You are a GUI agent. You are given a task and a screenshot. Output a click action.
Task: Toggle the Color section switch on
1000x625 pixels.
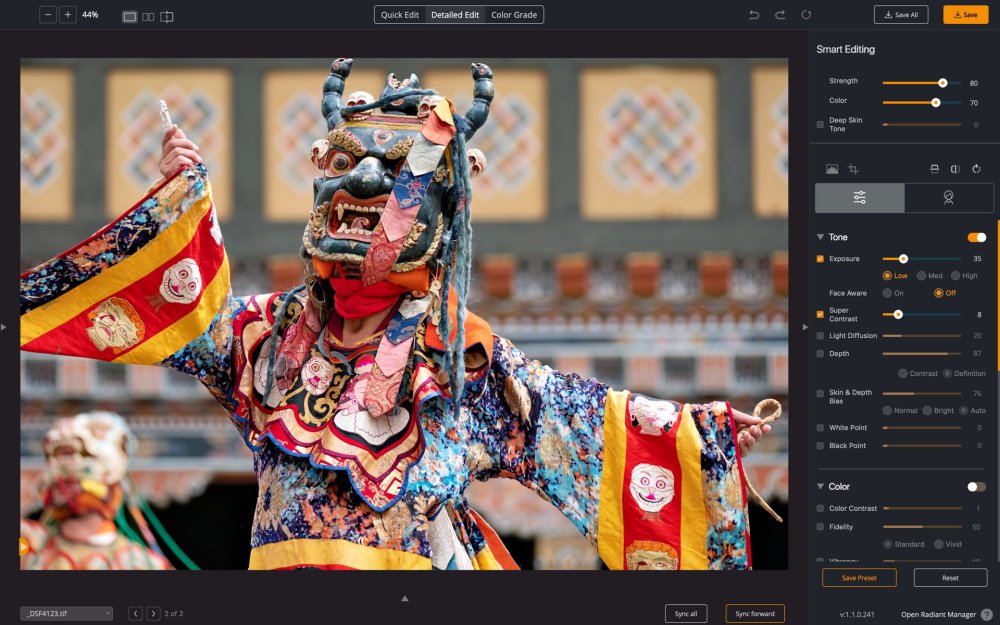[x=976, y=487]
